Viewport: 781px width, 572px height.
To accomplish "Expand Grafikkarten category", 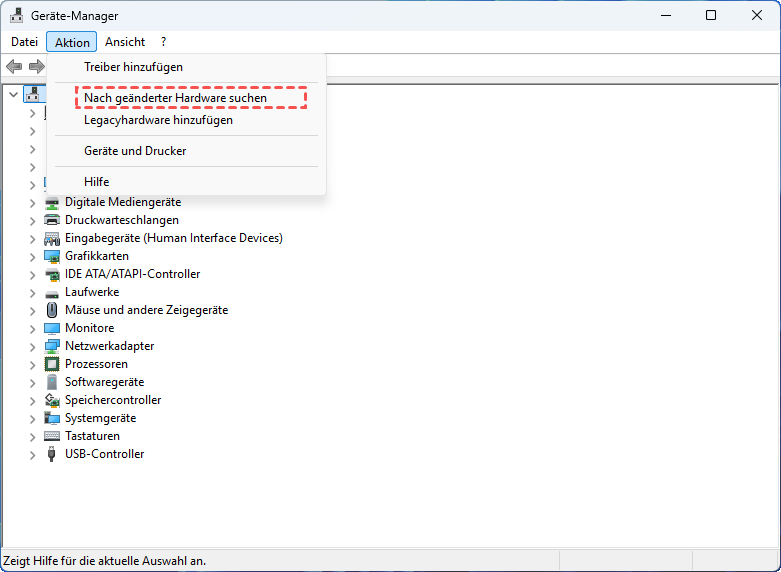I will pos(32,257).
